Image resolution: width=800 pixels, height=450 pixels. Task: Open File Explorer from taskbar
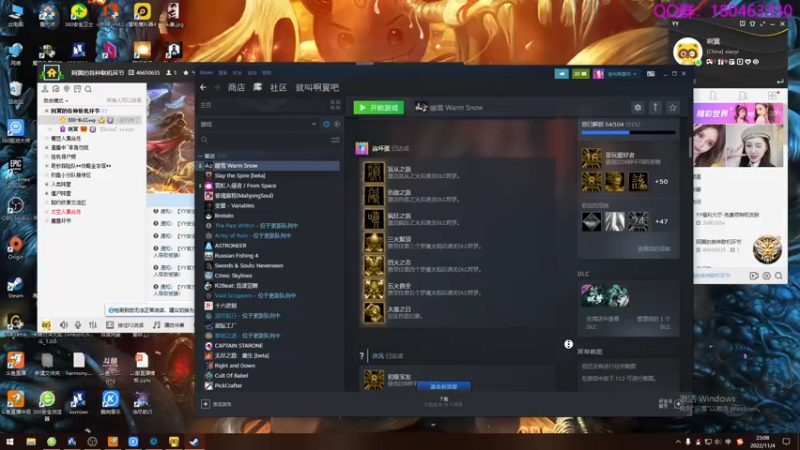[x=31, y=442]
